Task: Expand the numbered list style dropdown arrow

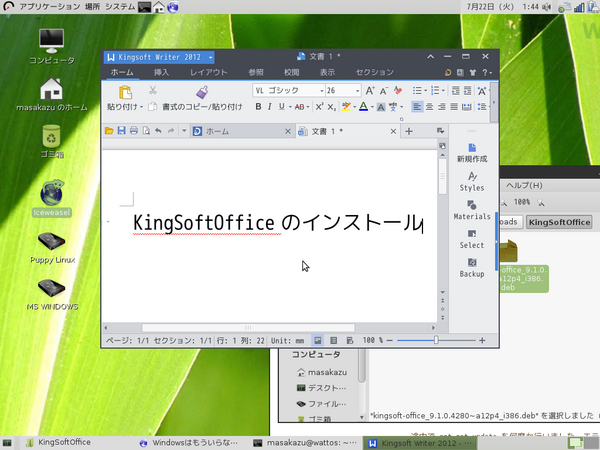Action: point(443,91)
